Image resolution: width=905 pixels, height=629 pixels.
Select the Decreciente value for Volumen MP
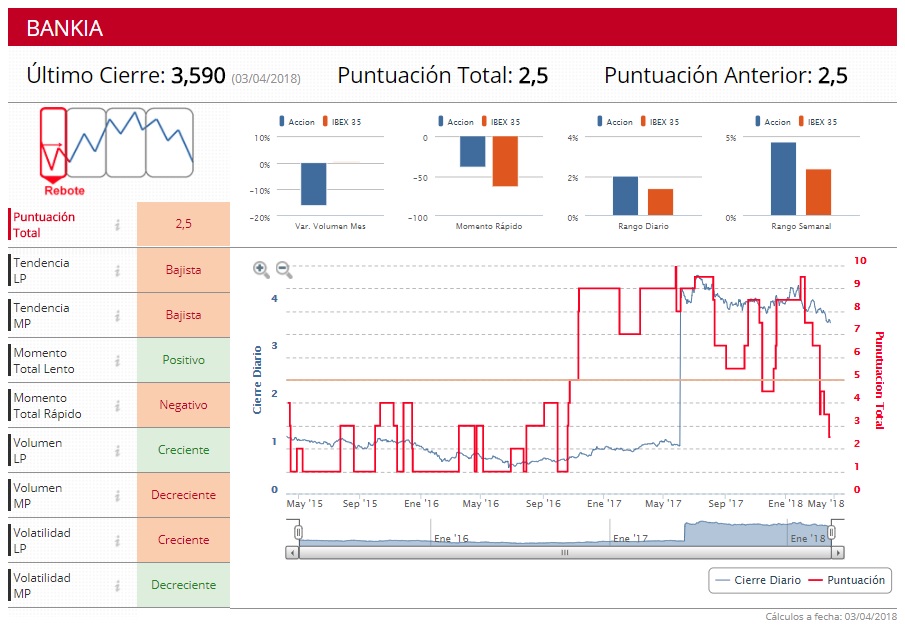(184, 495)
